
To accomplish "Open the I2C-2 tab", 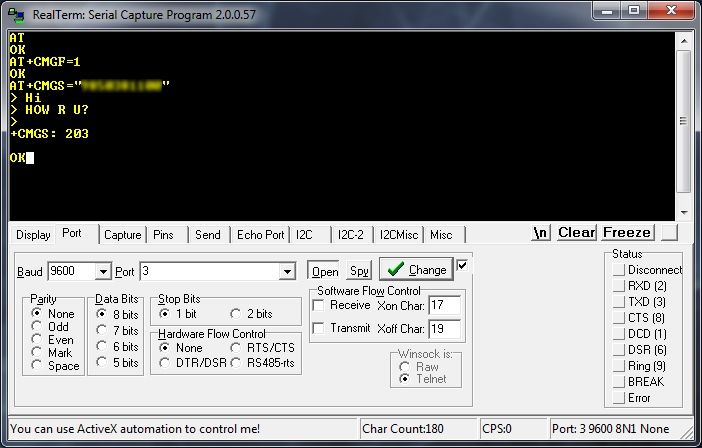I will pos(352,235).
